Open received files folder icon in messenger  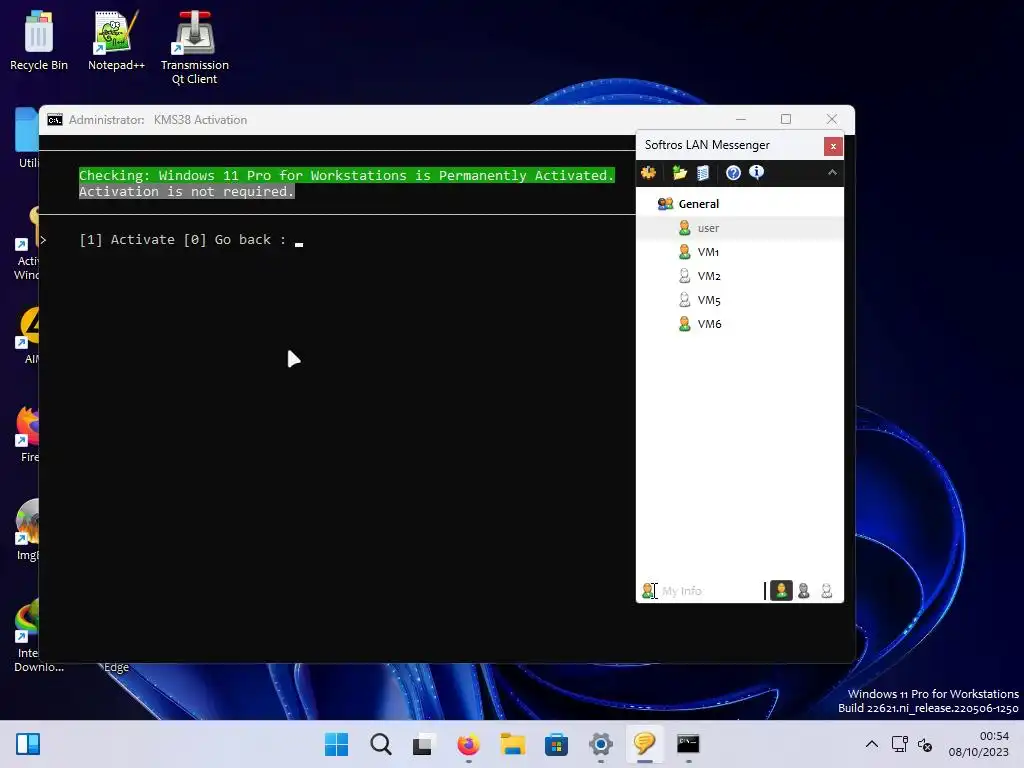point(680,173)
